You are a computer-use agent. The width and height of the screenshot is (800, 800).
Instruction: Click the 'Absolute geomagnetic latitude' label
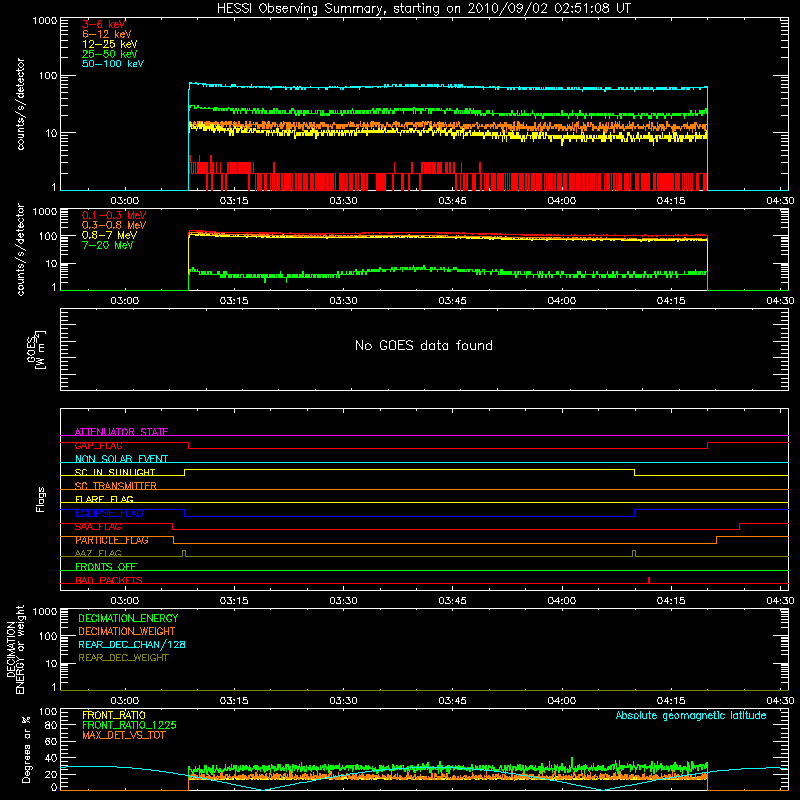point(691,715)
